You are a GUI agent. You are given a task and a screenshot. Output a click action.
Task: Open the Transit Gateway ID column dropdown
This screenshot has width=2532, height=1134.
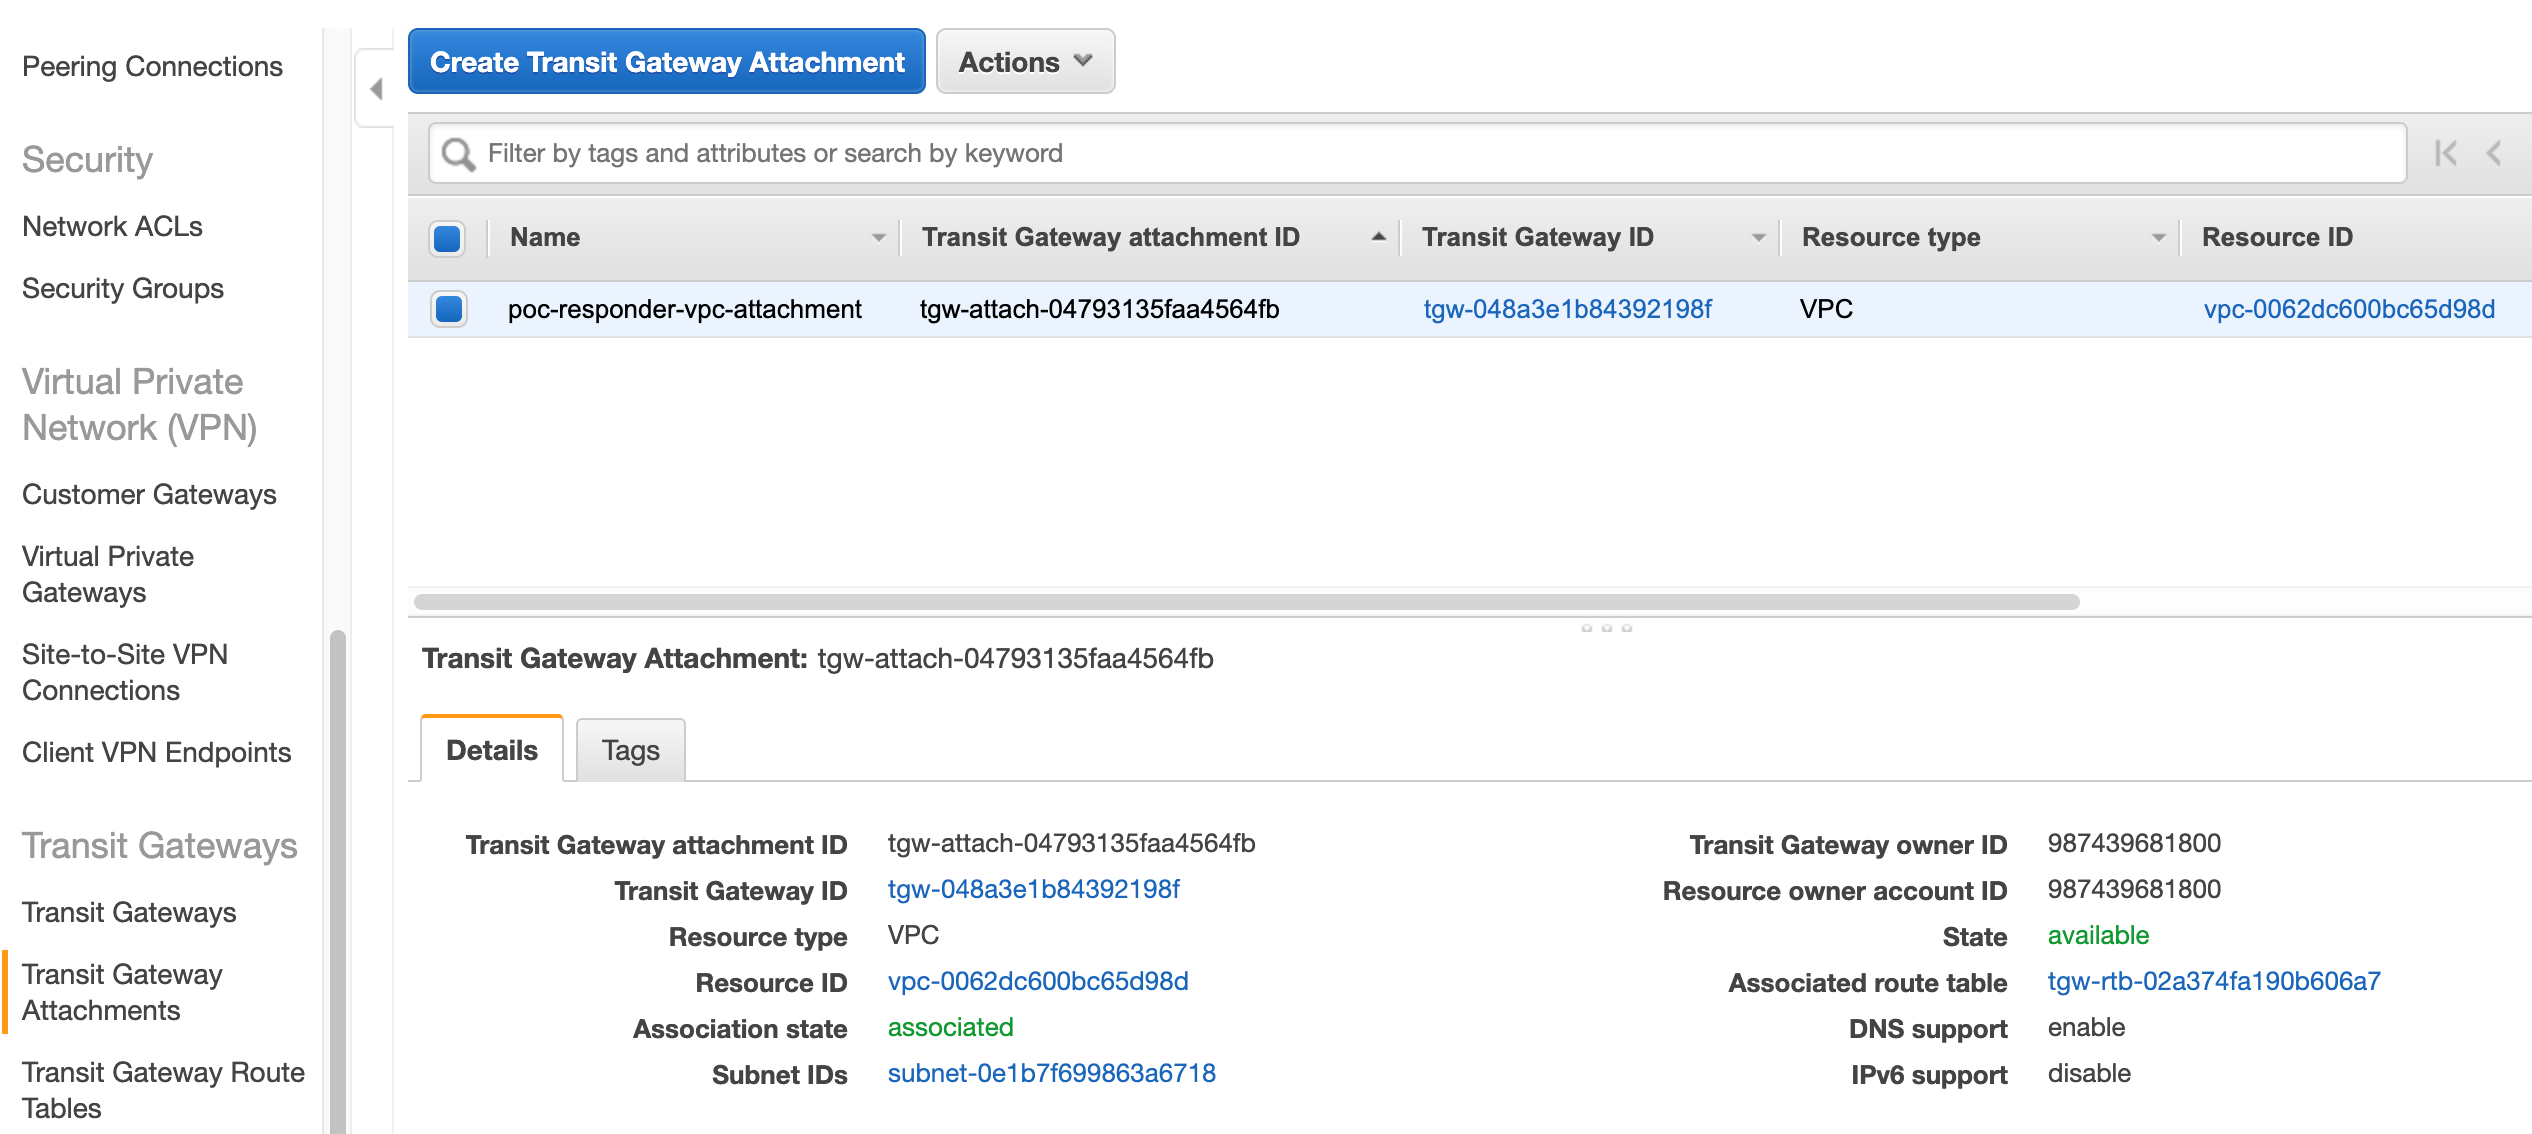pyautogui.click(x=1758, y=238)
